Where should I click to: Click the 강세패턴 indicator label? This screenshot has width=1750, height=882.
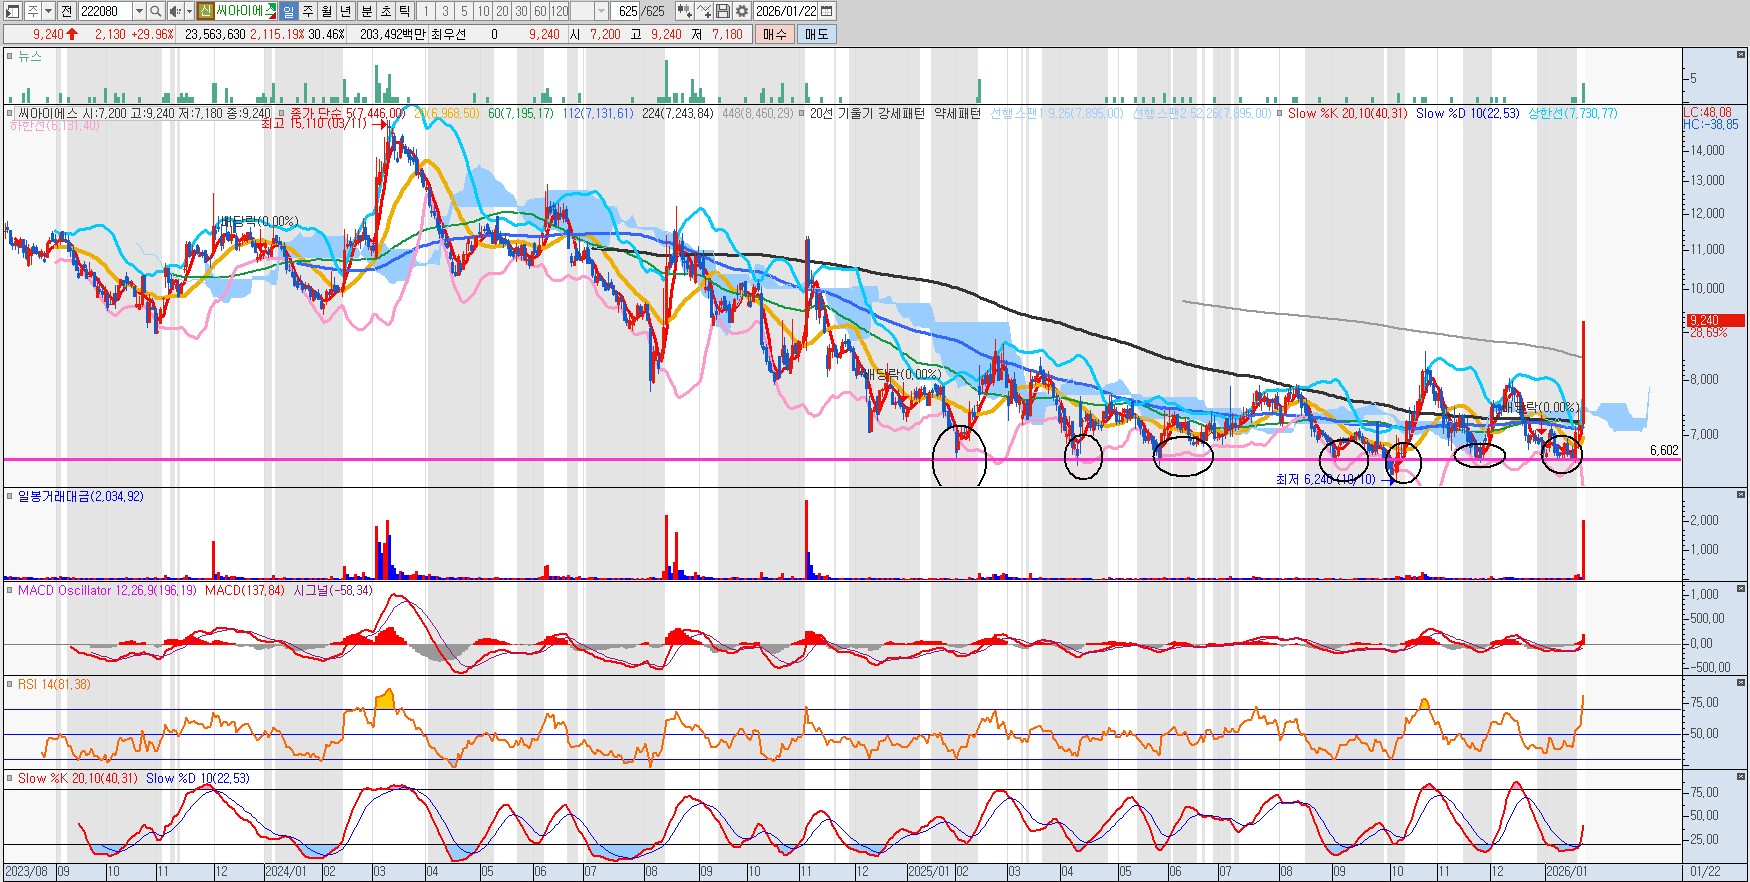[x=900, y=113]
